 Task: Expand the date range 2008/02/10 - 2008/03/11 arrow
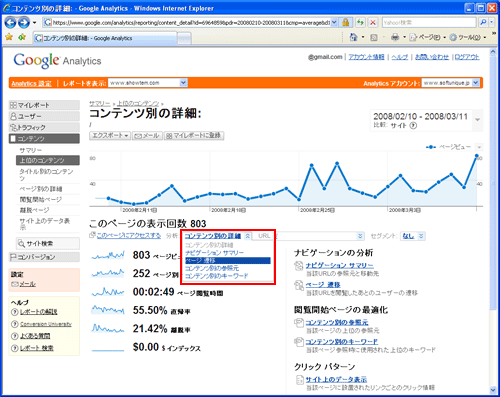click(478, 120)
